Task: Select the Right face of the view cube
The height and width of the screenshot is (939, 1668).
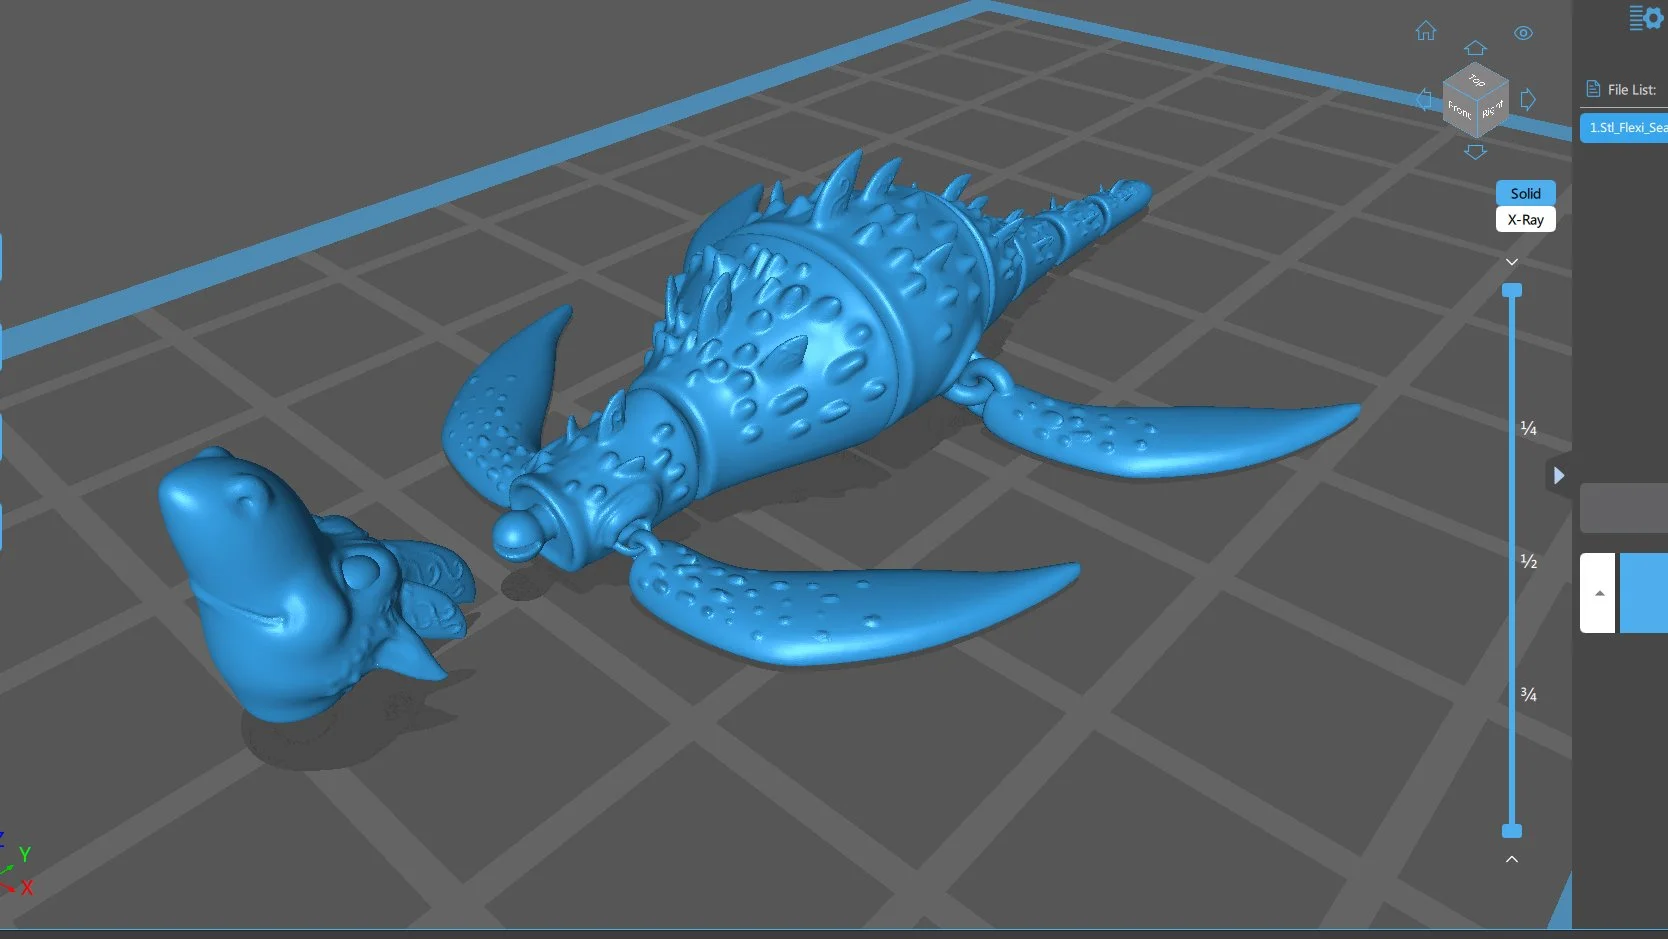Action: [x=1493, y=109]
